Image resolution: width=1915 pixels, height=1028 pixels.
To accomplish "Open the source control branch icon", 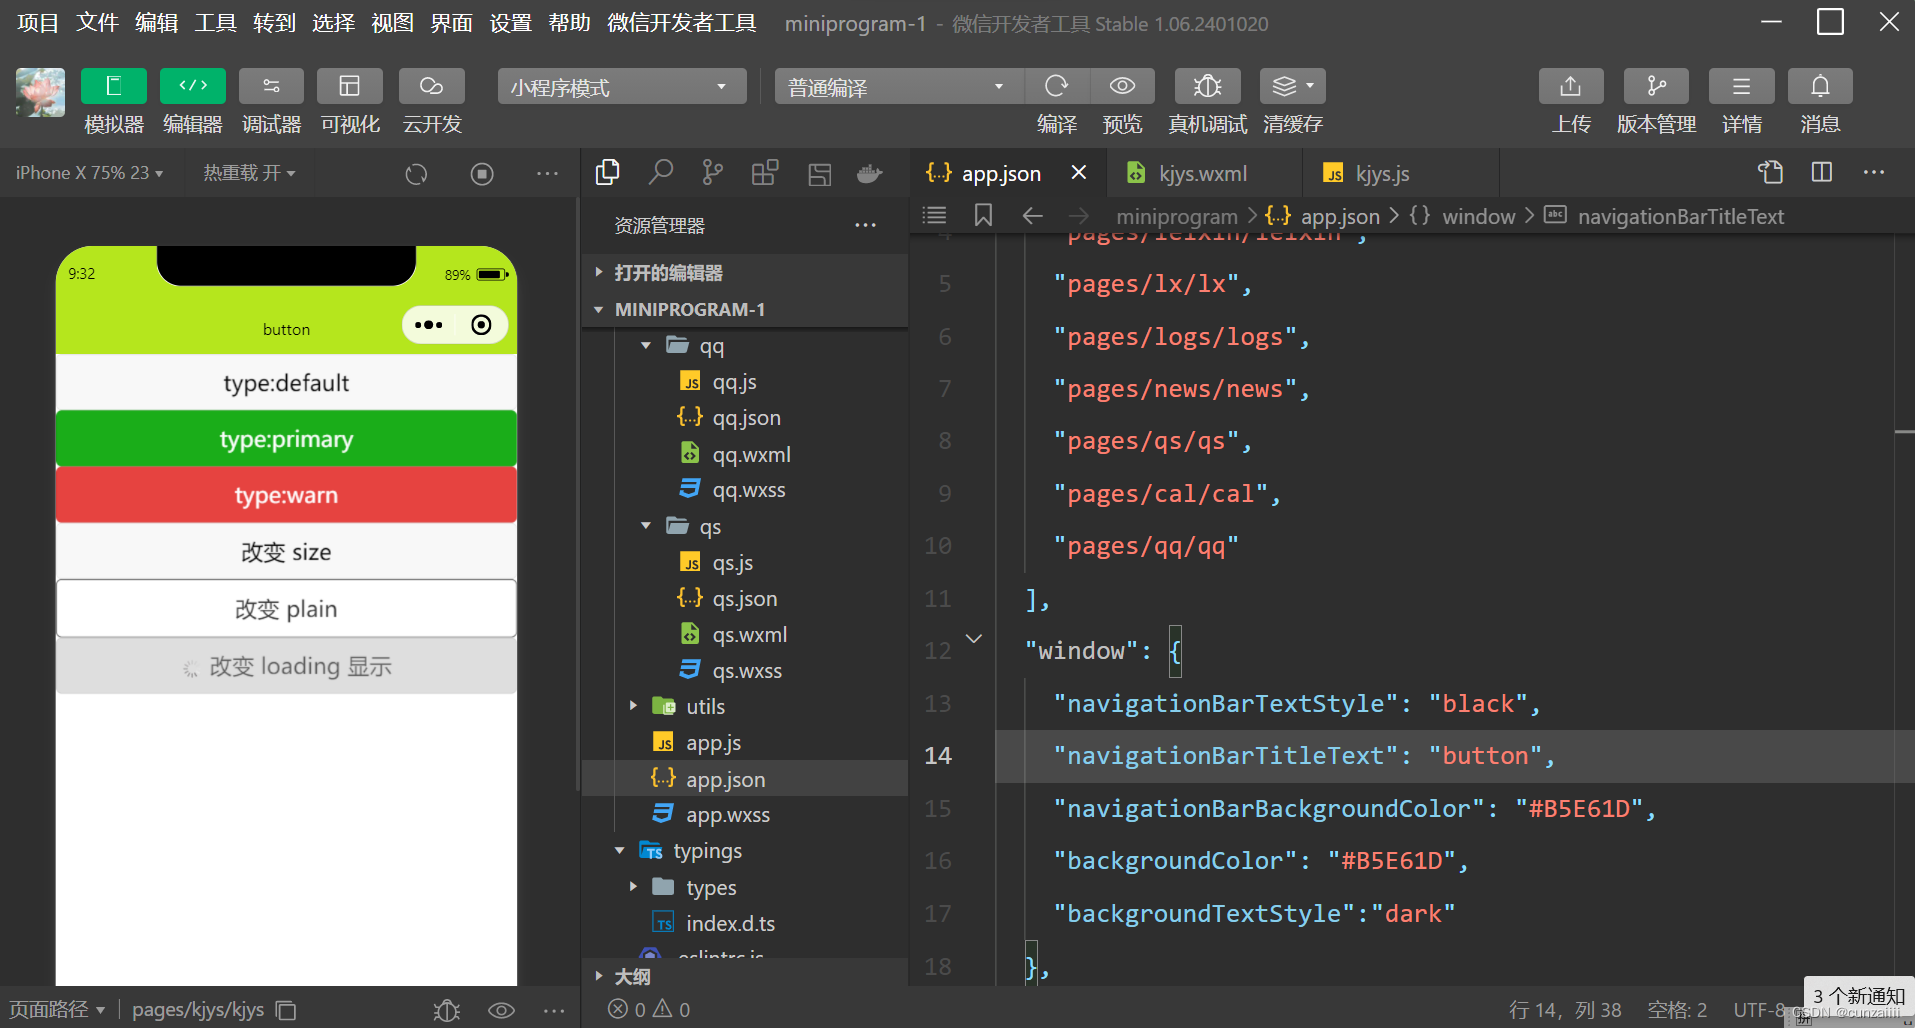I will click(x=712, y=173).
